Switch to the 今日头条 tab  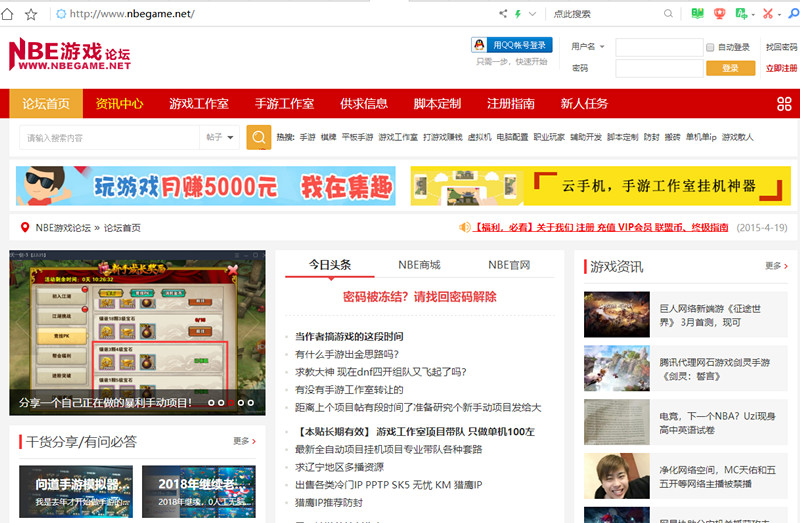pyautogui.click(x=330, y=265)
